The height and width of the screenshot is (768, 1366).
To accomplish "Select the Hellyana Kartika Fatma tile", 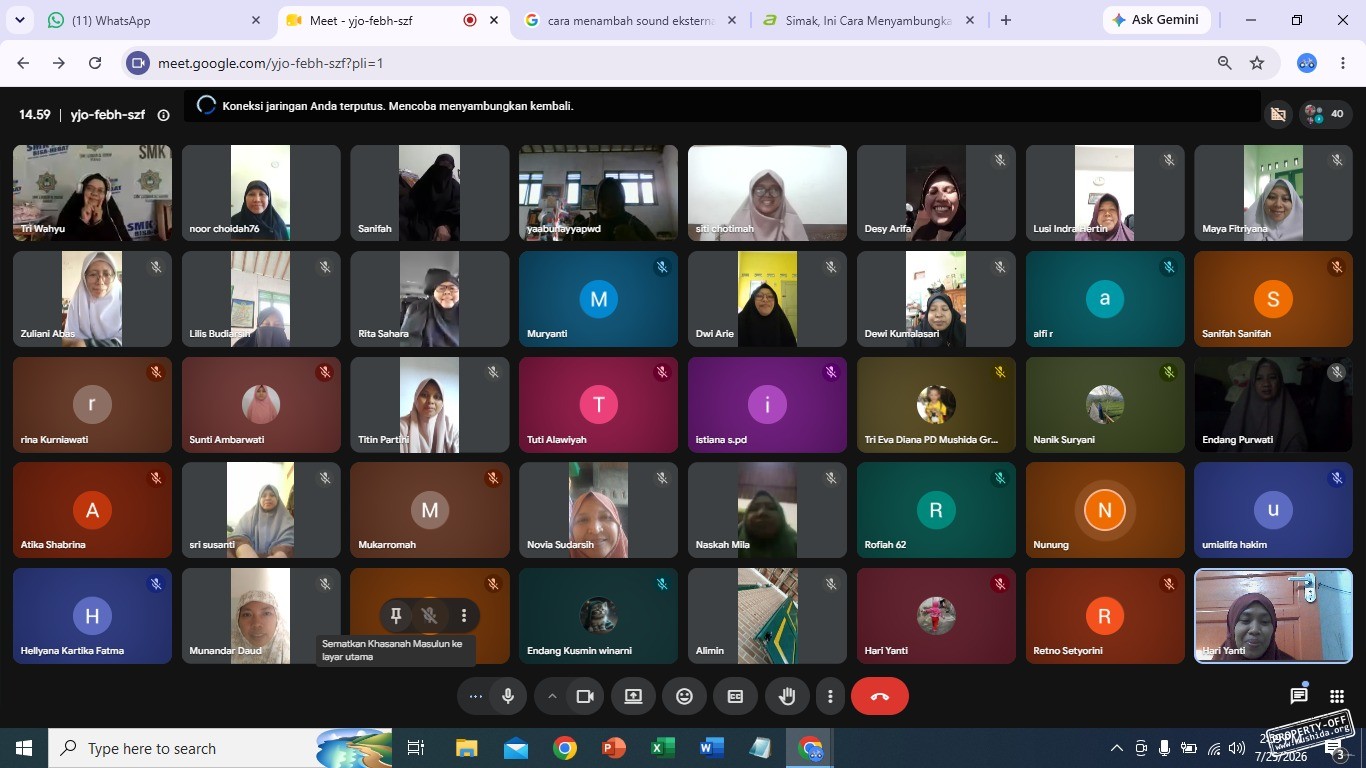I will (x=92, y=616).
